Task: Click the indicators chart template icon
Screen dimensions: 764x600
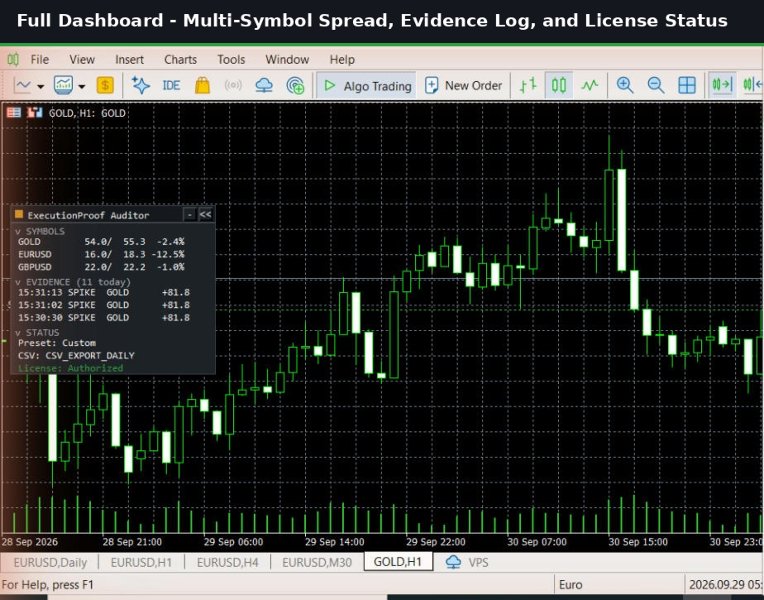Action: [x=63, y=85]
